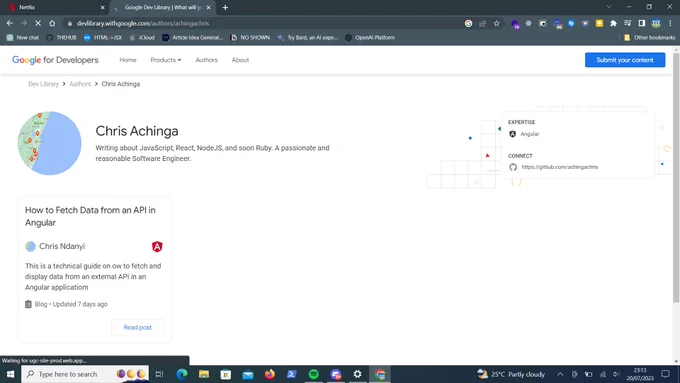The image size is (680, 383).
Task: Close the Google Dev Library tab
Action: (x=209, y=7)
